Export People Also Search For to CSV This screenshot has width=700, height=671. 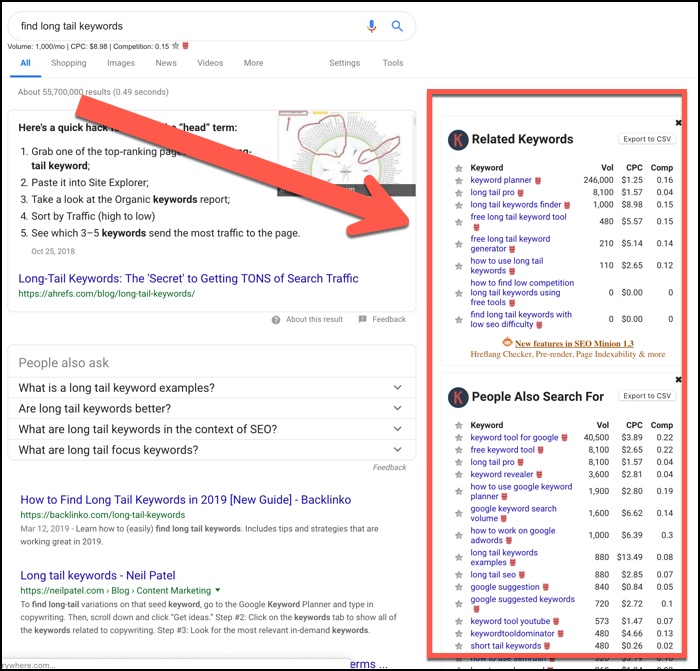tap(647, 396)
